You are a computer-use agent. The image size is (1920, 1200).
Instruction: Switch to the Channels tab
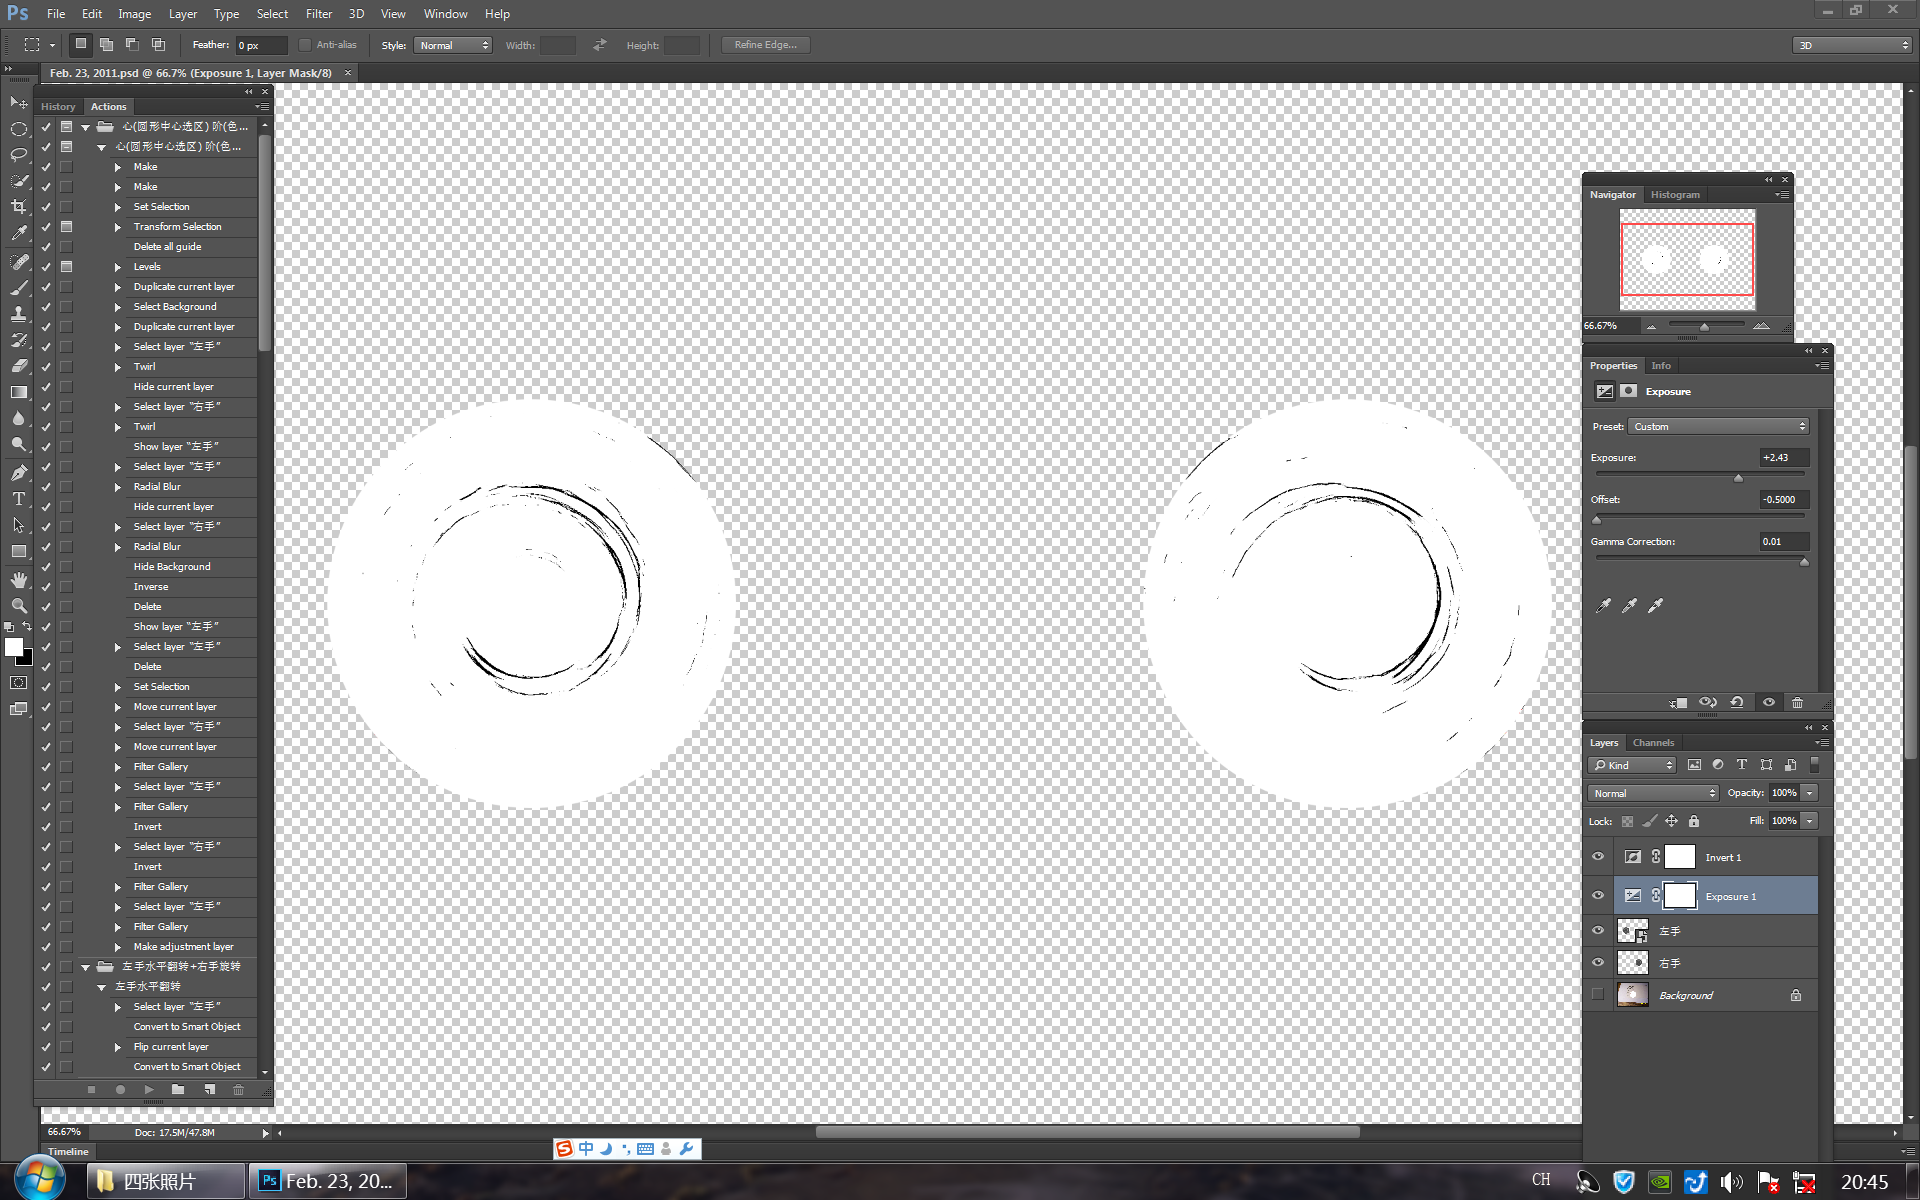coord(1653,743)
